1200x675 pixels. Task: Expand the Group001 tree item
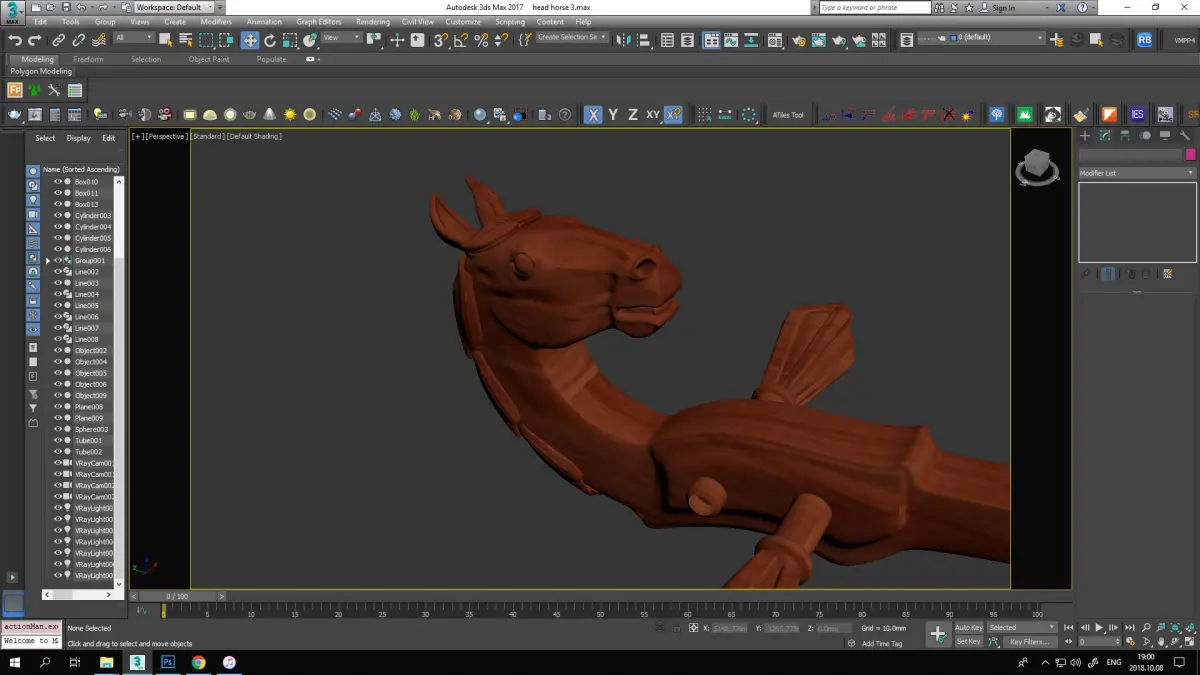click(x=47, y=261)
